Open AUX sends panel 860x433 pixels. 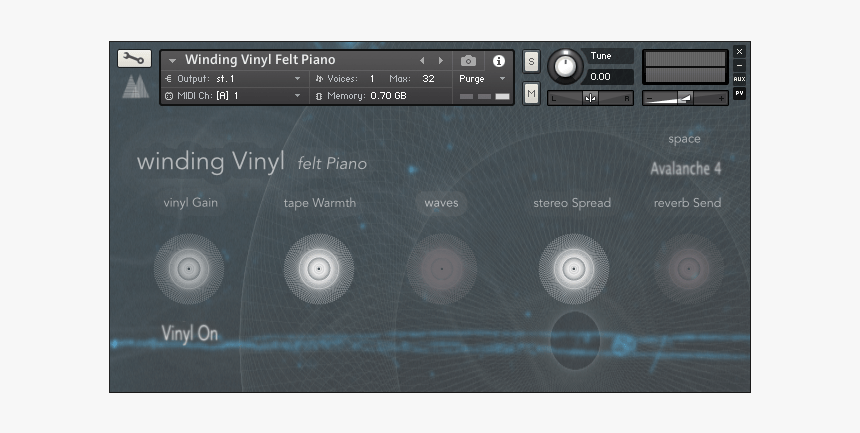pos(739,79)
